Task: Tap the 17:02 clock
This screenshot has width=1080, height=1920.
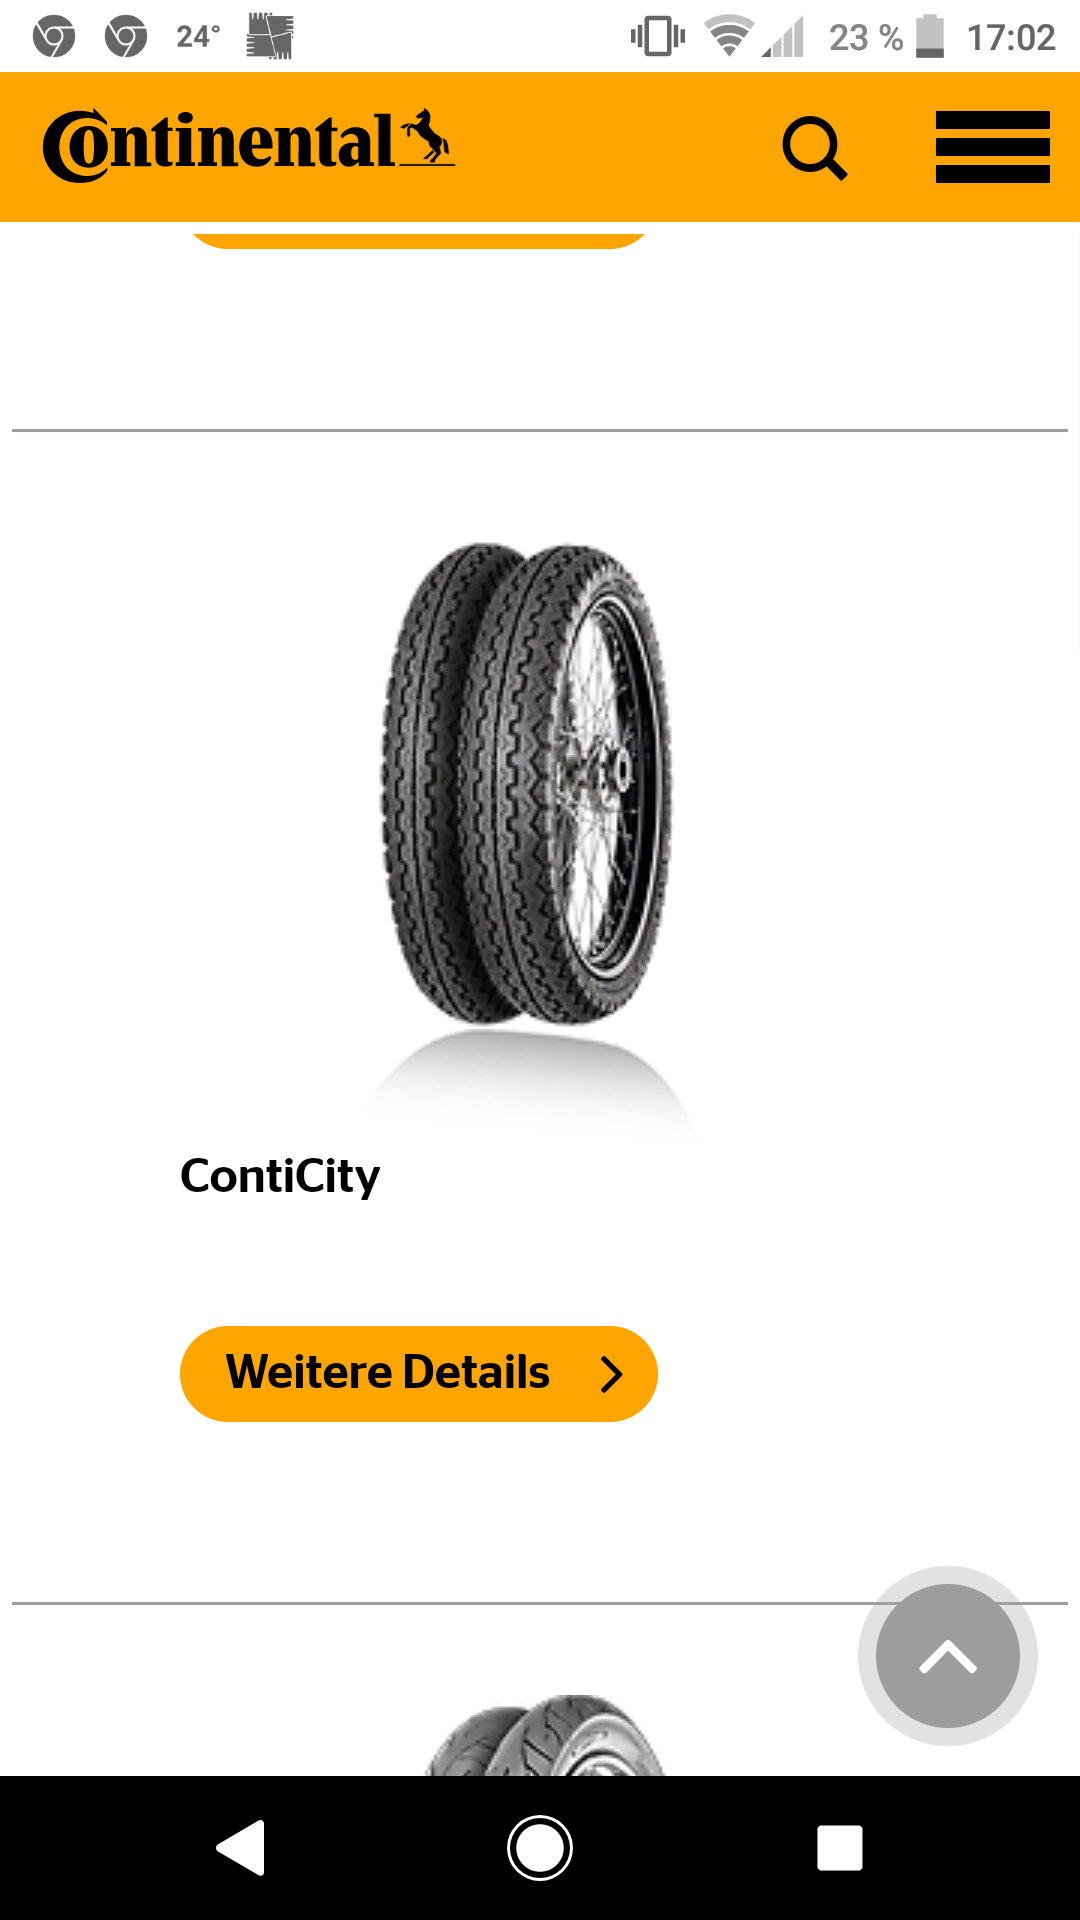Action: click(x=1011, y=38)
